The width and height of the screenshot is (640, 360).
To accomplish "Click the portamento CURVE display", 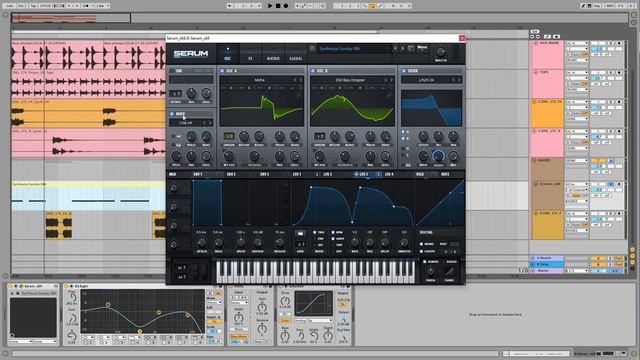I will coord(449,271).
